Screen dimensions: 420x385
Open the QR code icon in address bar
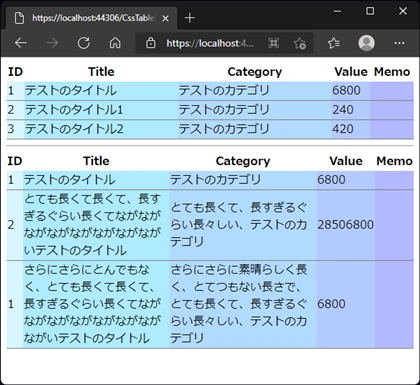coord(273,43)
